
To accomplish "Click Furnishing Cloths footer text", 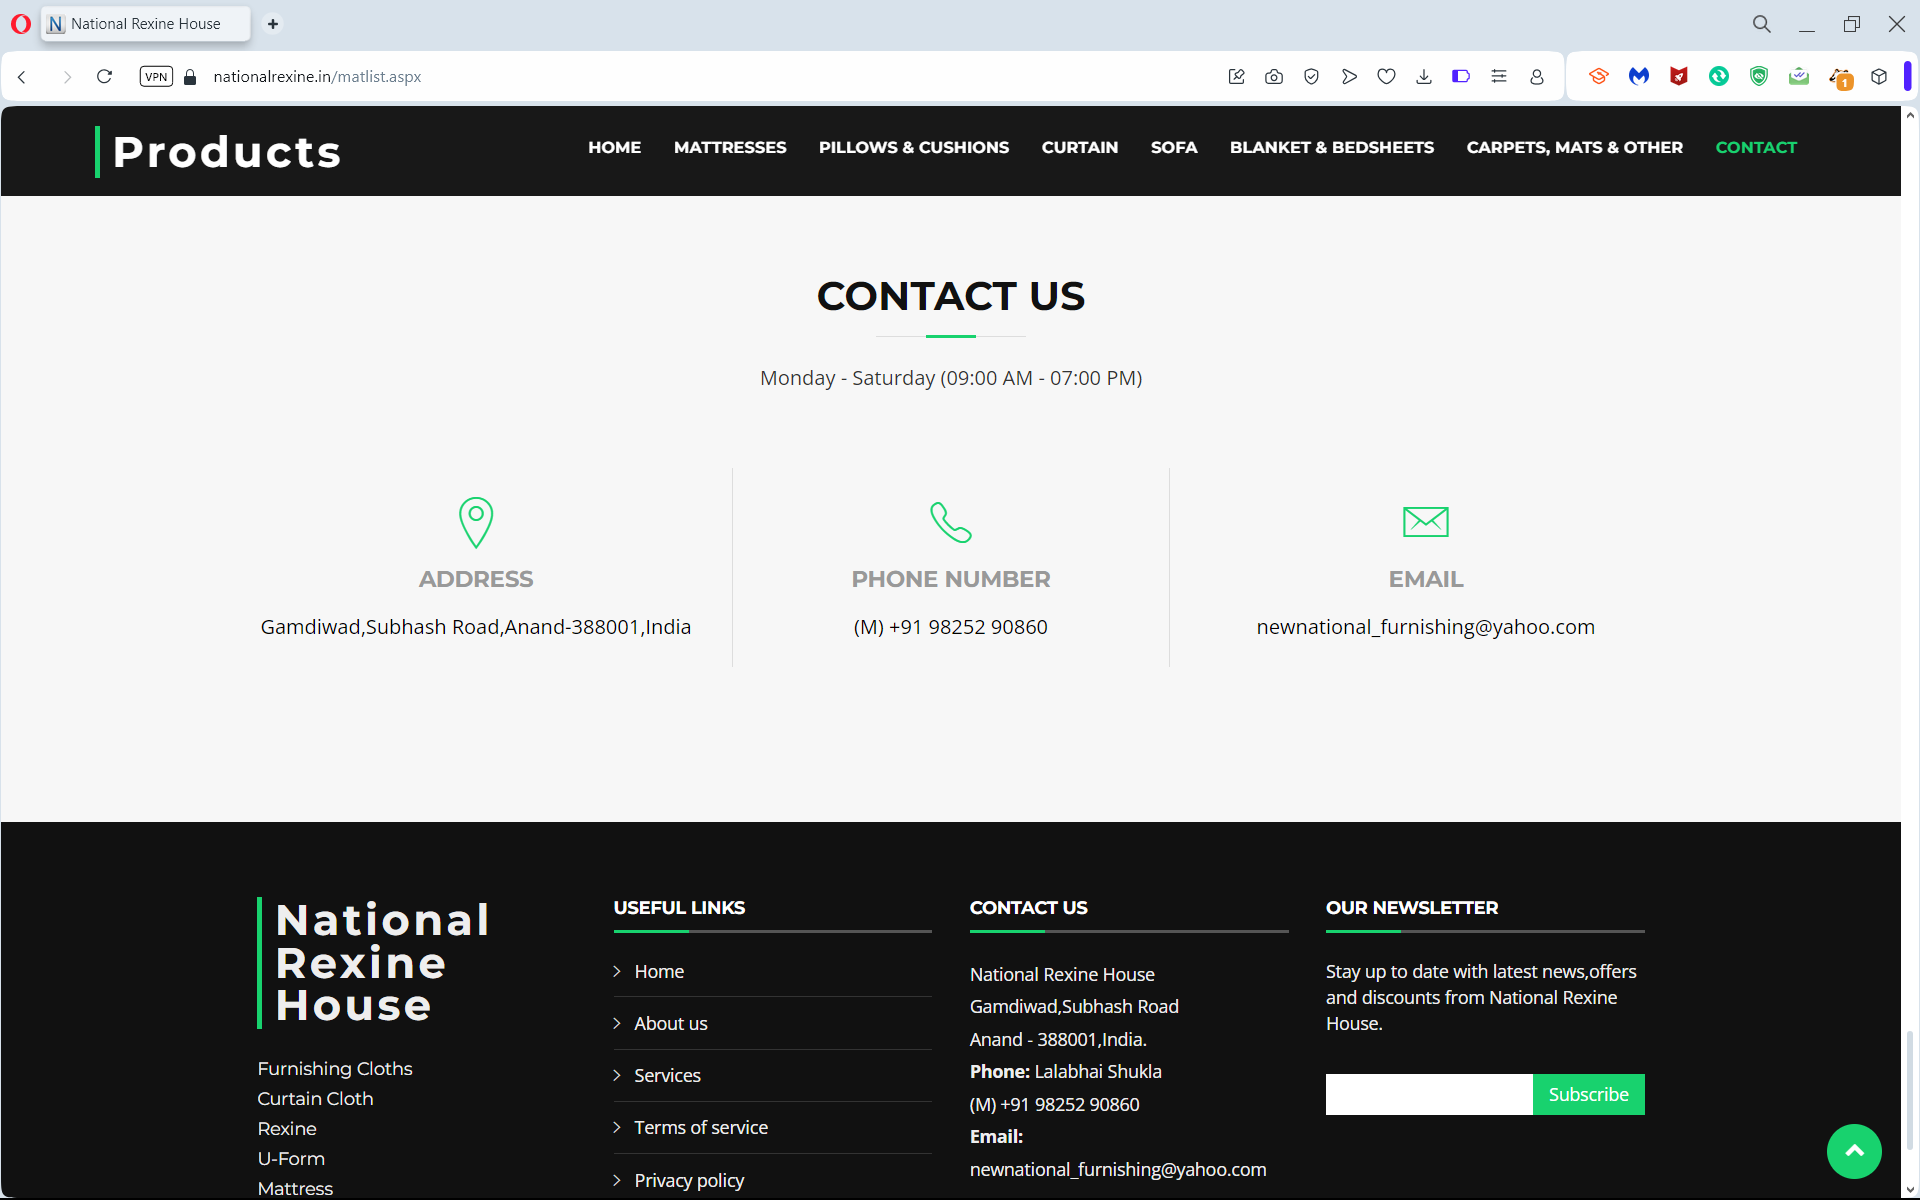I will point(335,1068).
